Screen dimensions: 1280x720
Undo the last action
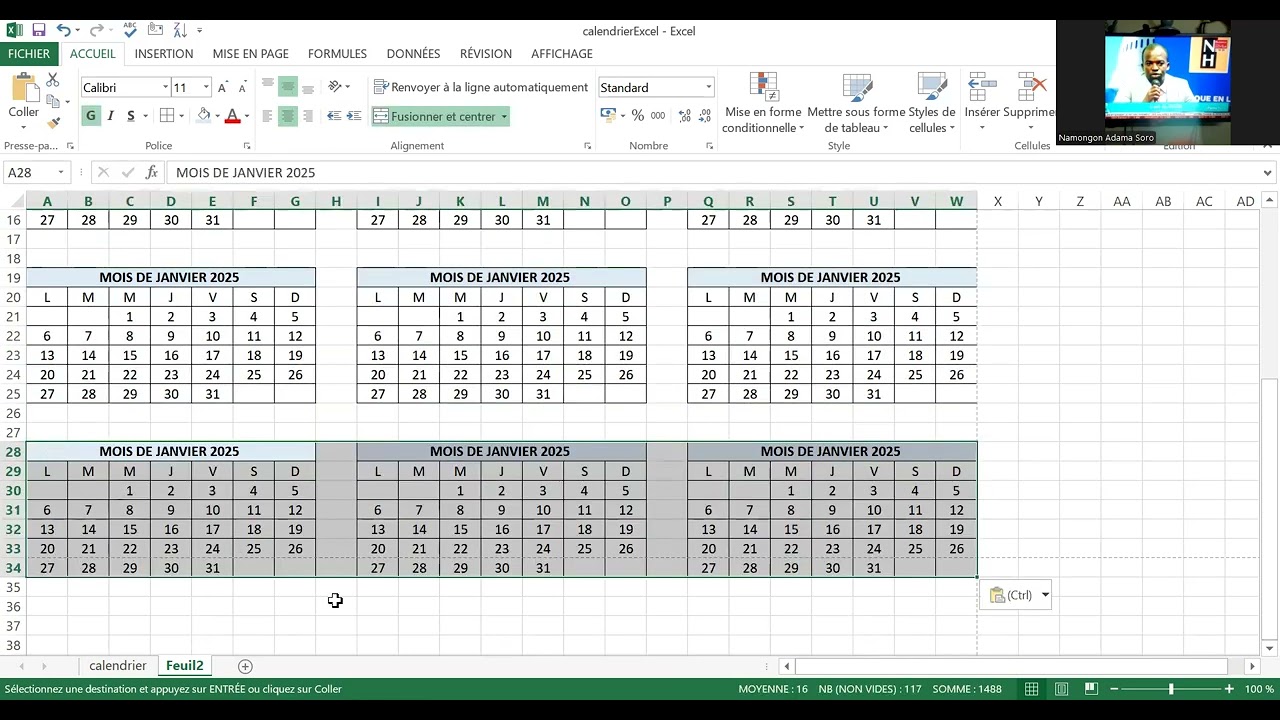pos(63,31)
